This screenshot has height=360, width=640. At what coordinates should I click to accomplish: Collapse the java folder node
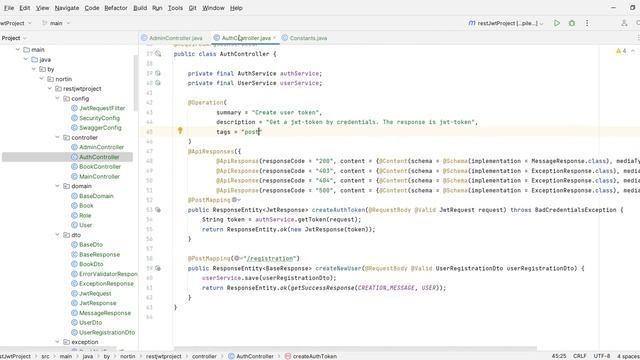point(26,60)
